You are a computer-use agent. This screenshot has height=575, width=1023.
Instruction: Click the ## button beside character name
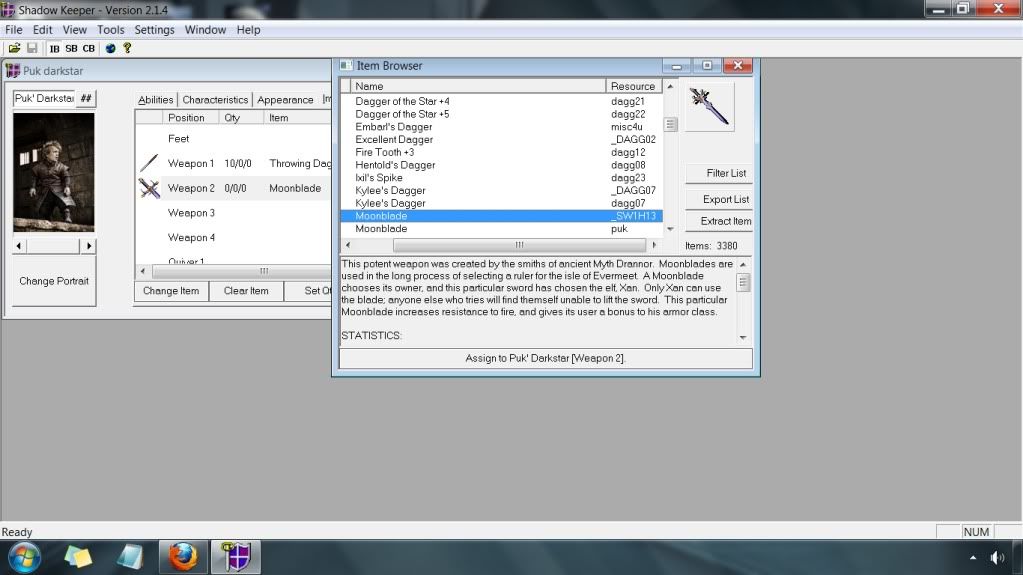pyautogui.click(x=87, y=98)
